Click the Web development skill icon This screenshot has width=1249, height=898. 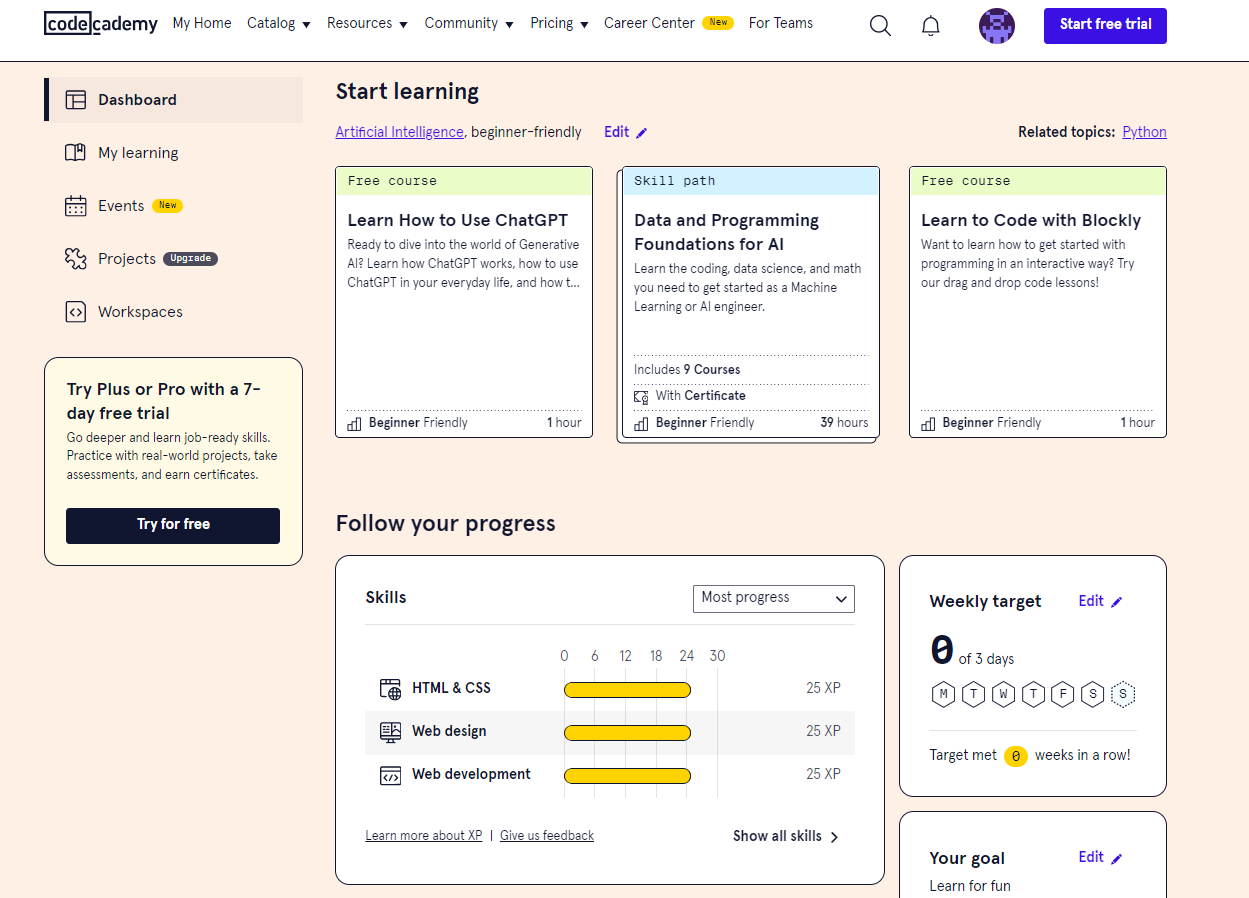[x=390, y=774]
